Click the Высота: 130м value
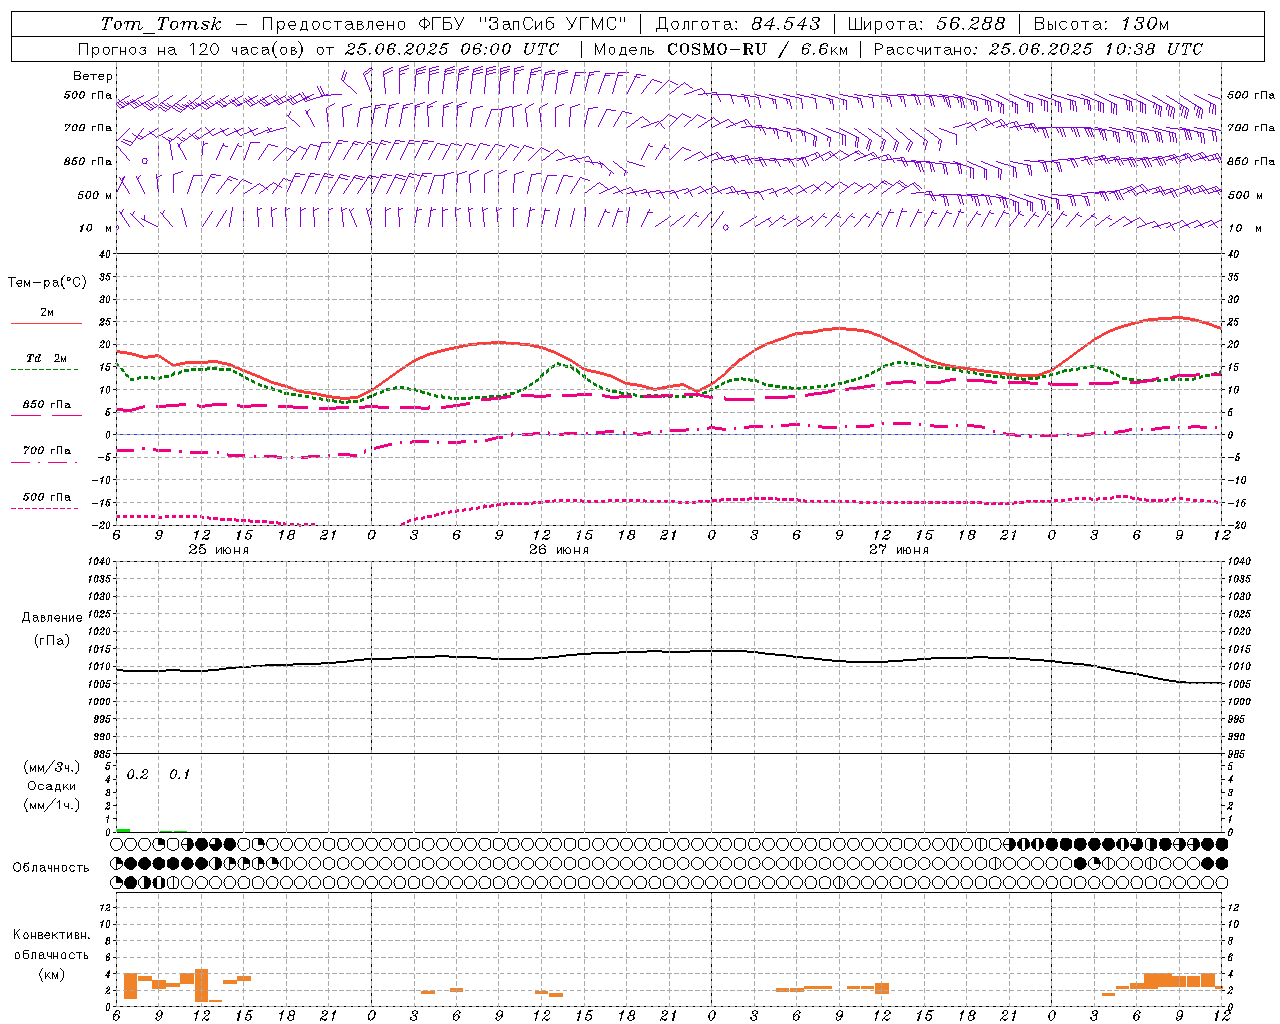1280x1024 pixels. click(x=1101, y=24)
